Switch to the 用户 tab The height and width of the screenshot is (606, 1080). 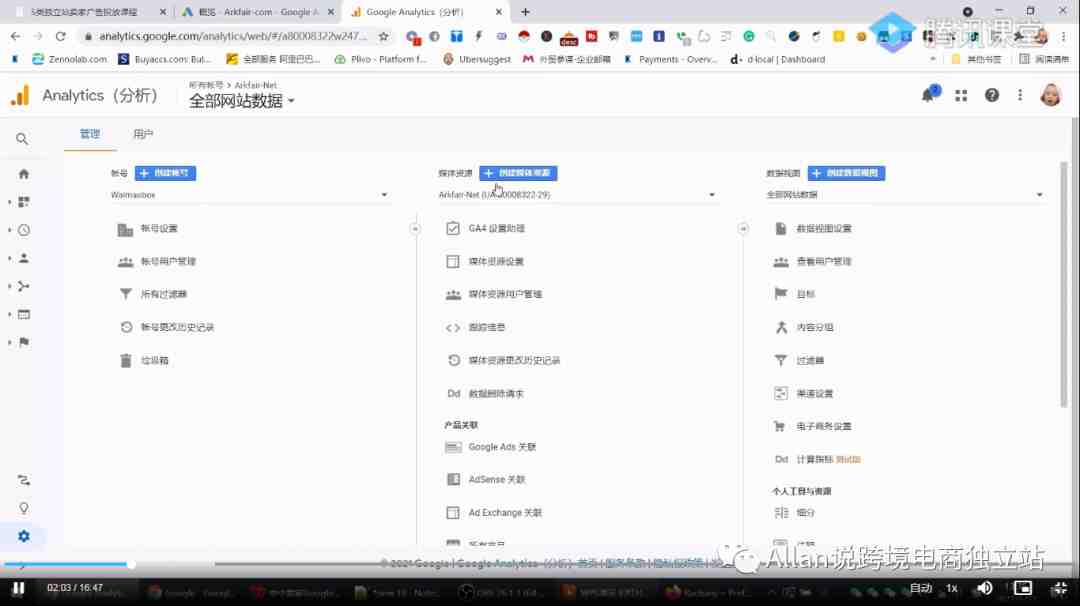pyautogui.click(x=143, y=134)
